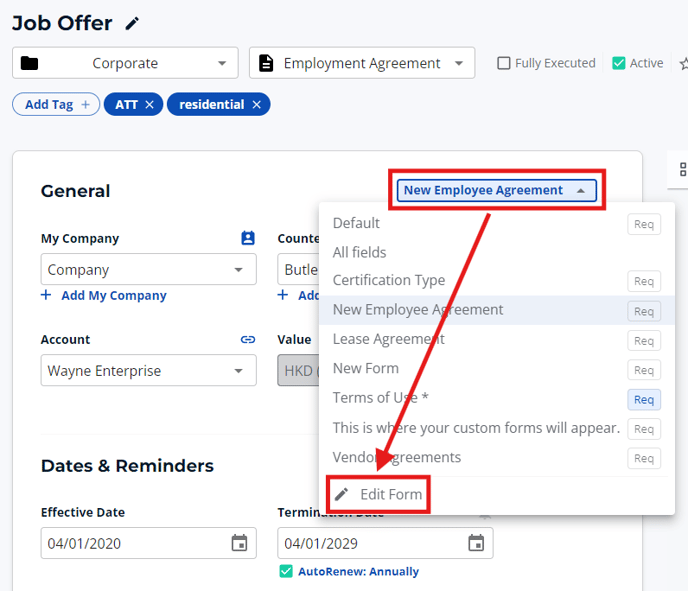This screenshot has width=688, height=591.
Task: Toggle the Fully Executed checkbox
Action: [x=504, y=63]
